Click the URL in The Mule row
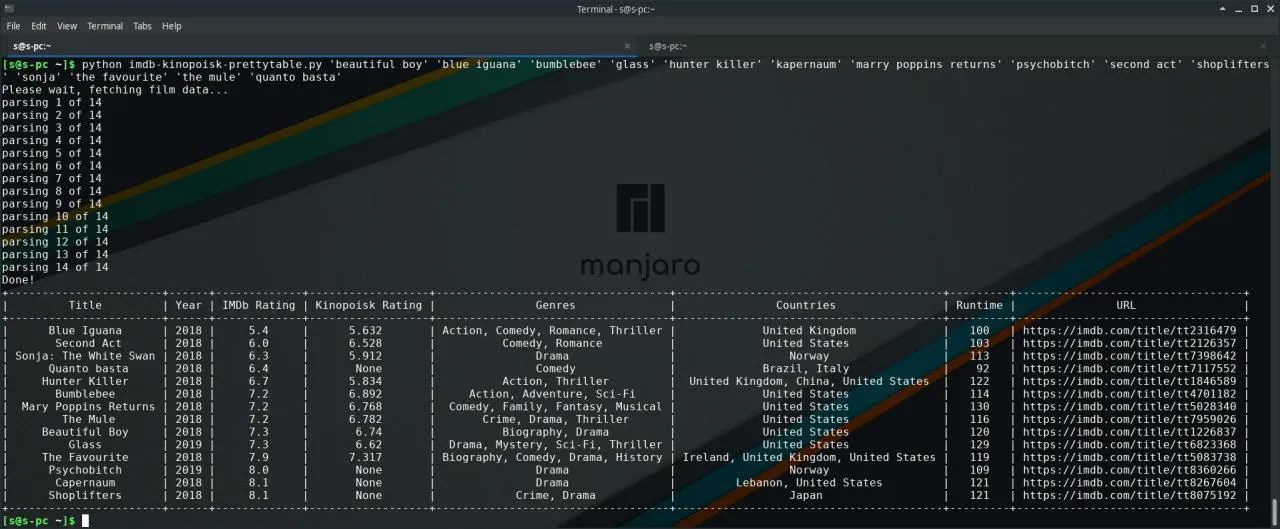1280x529 pixels. tap(1130, 420)
